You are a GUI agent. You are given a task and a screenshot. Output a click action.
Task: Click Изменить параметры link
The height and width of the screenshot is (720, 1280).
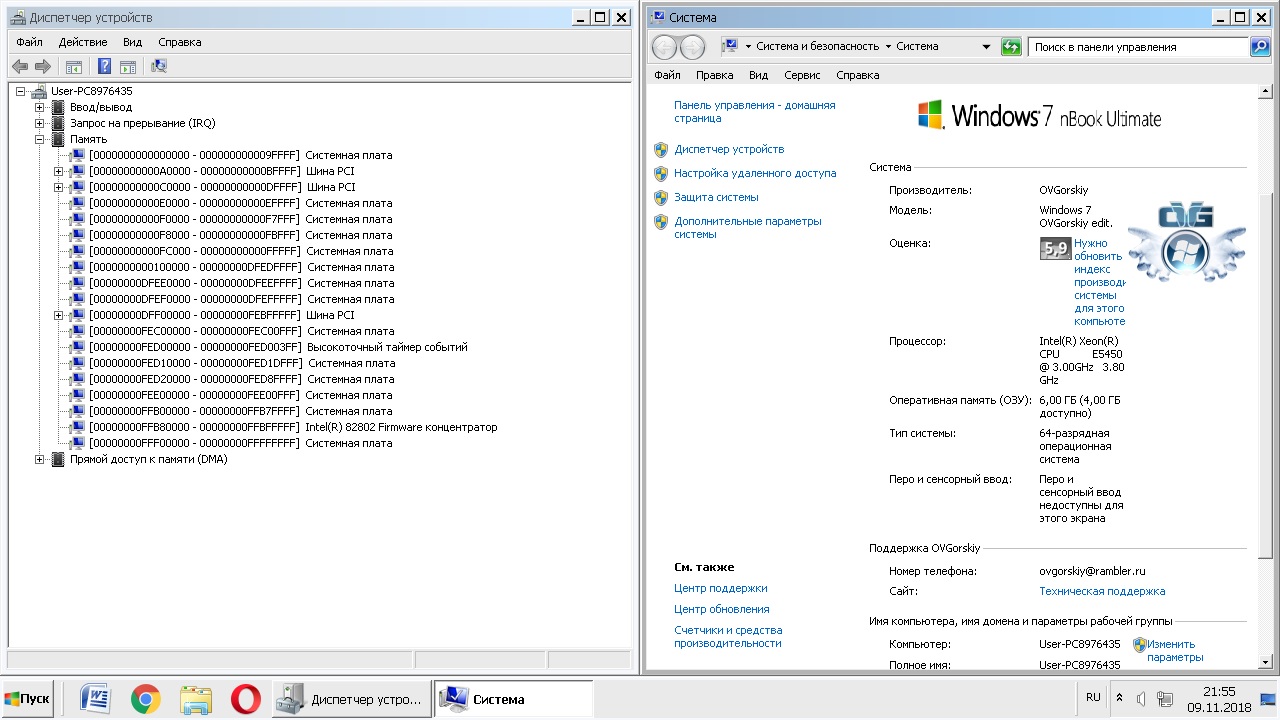click(1175, 651)
